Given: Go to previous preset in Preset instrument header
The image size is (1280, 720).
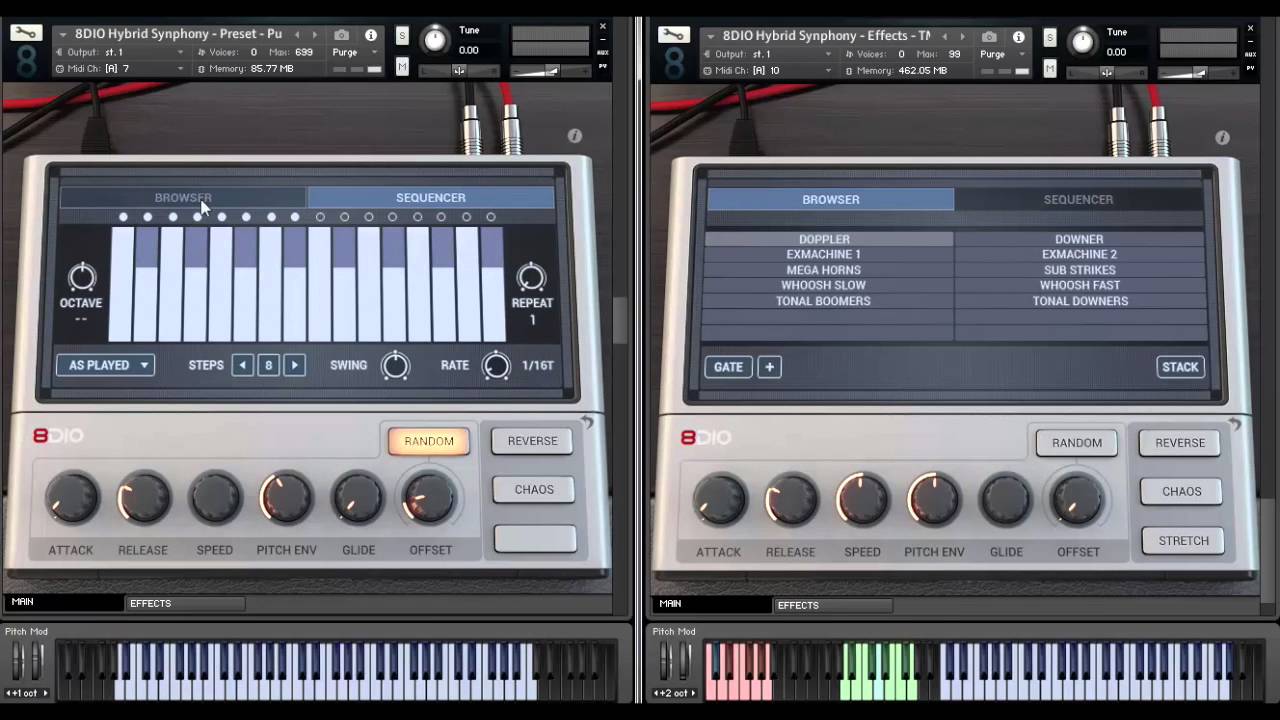Looking at the screenshot, I should click(297, 35).
